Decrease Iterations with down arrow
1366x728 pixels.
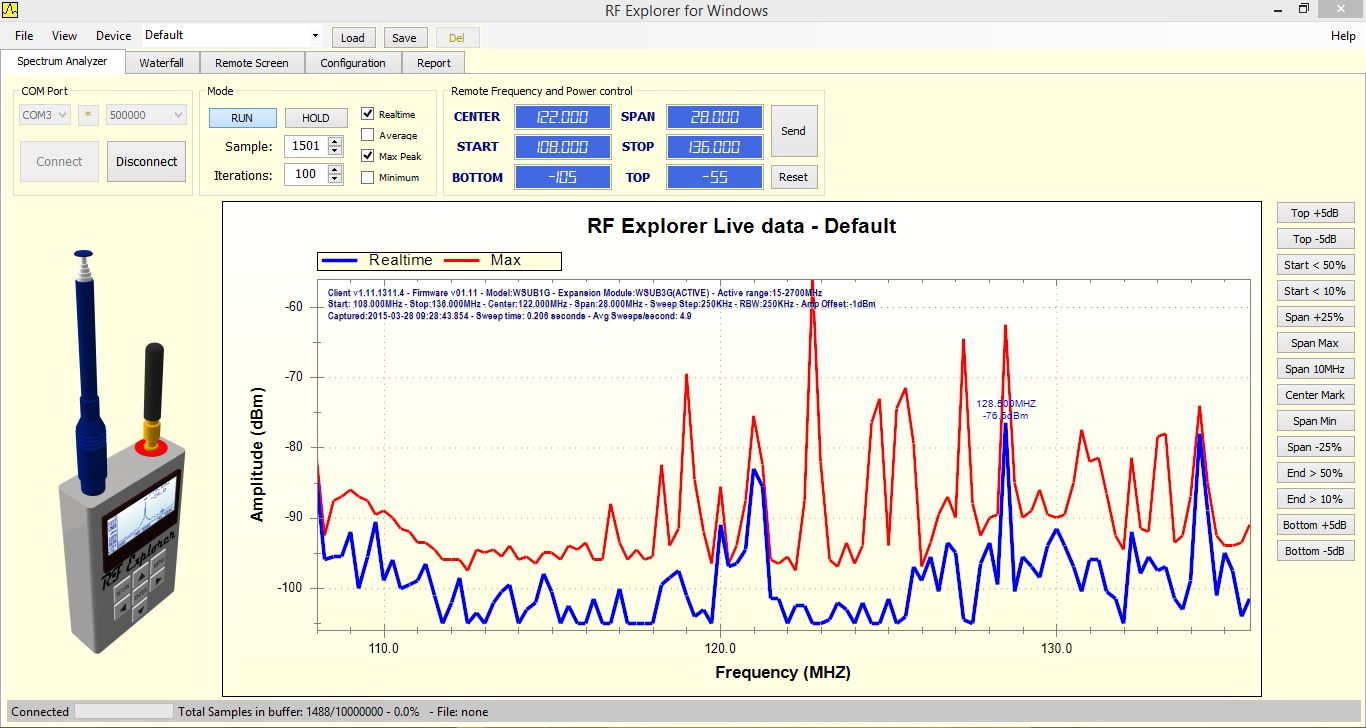coord(335,179)
